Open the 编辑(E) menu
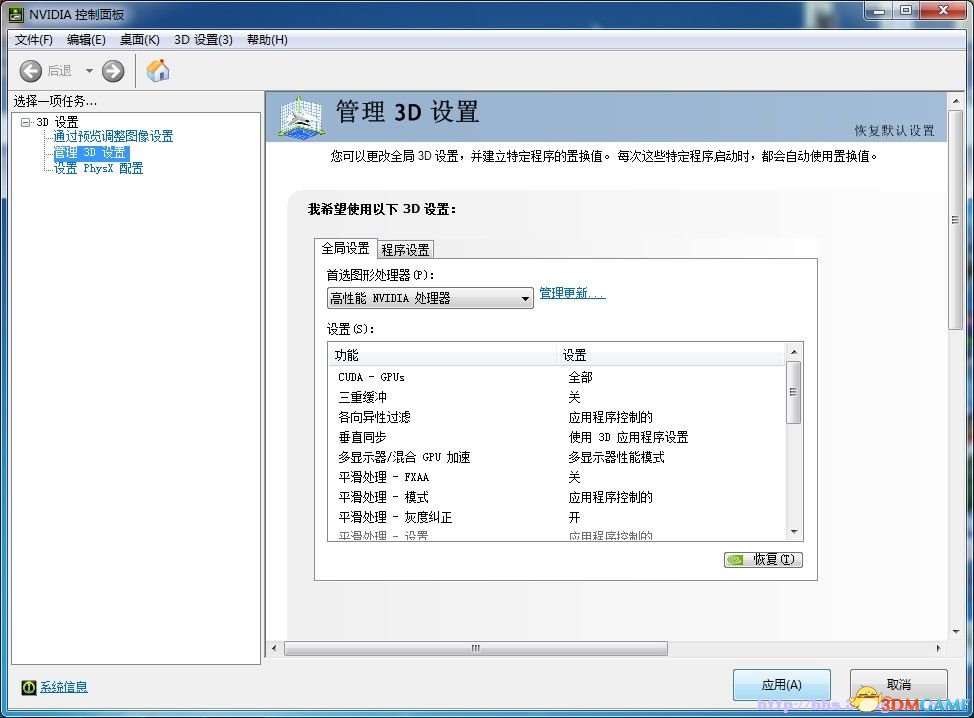 86,40
